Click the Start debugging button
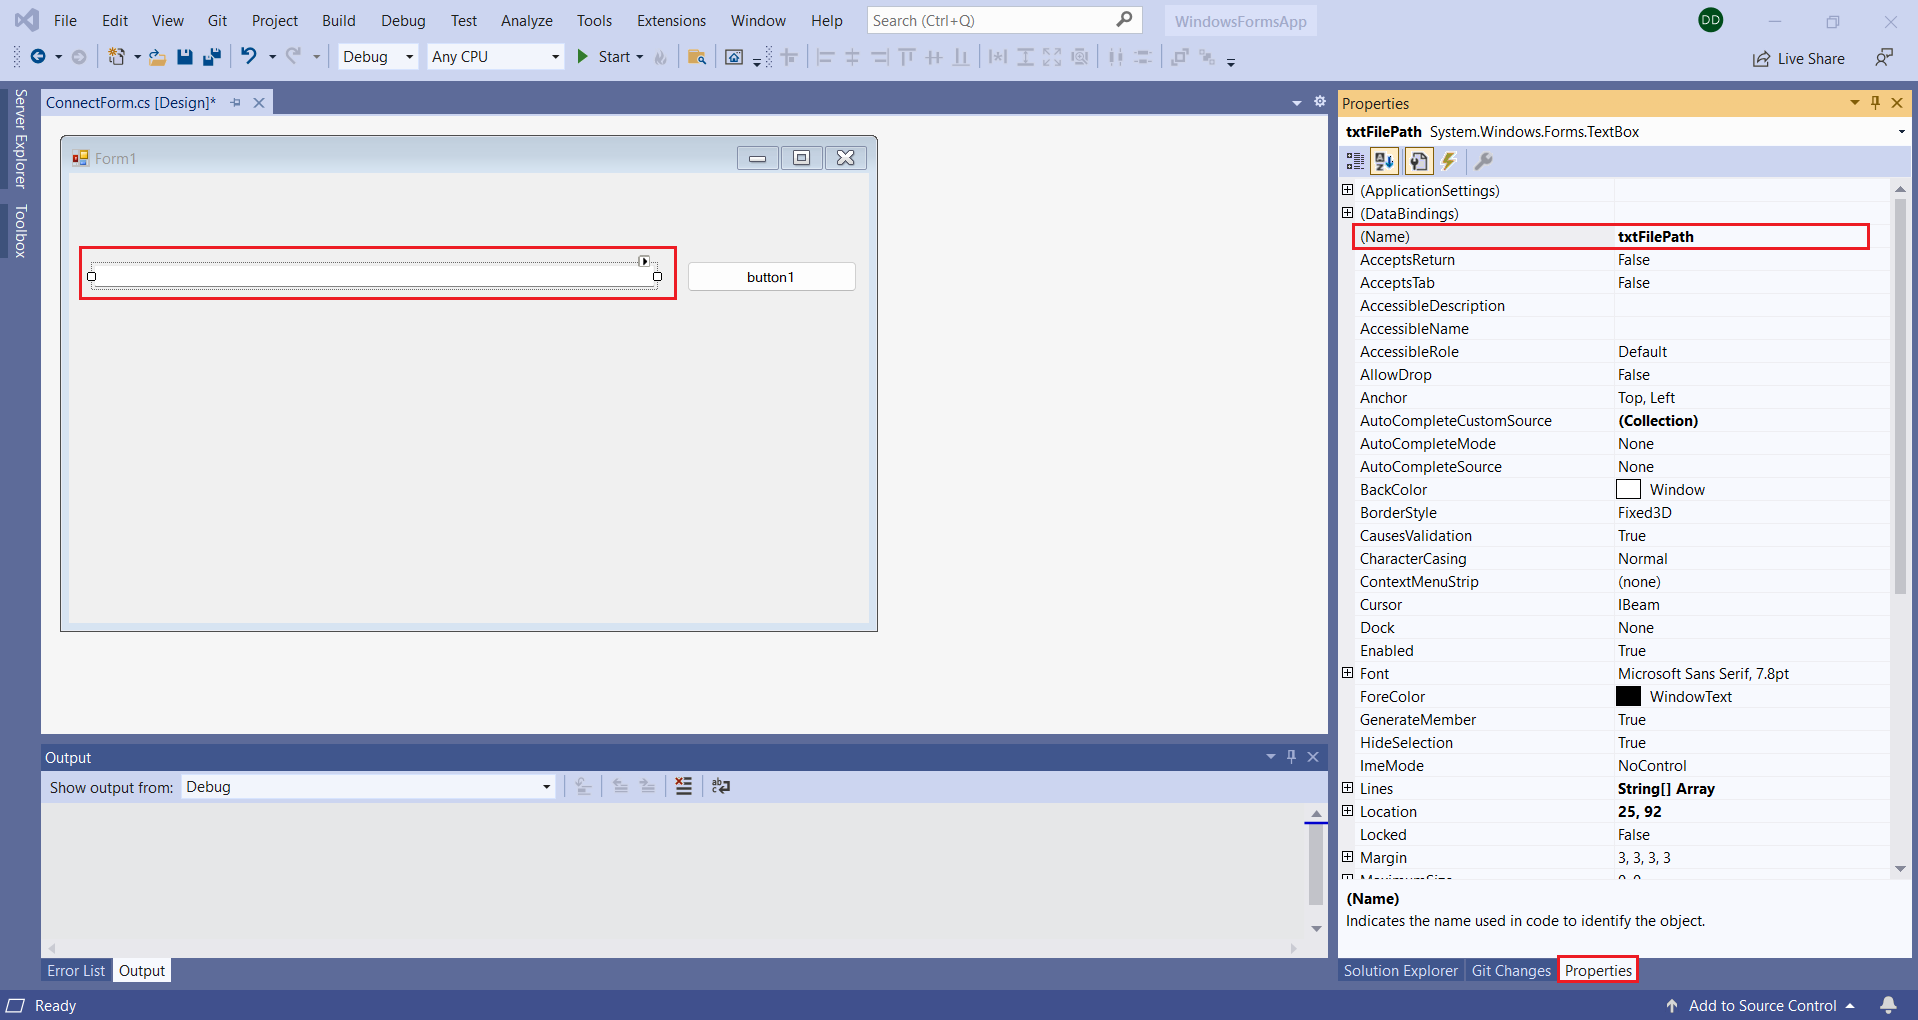Viewport: 1918px width, 1020px height. [605, 57]
